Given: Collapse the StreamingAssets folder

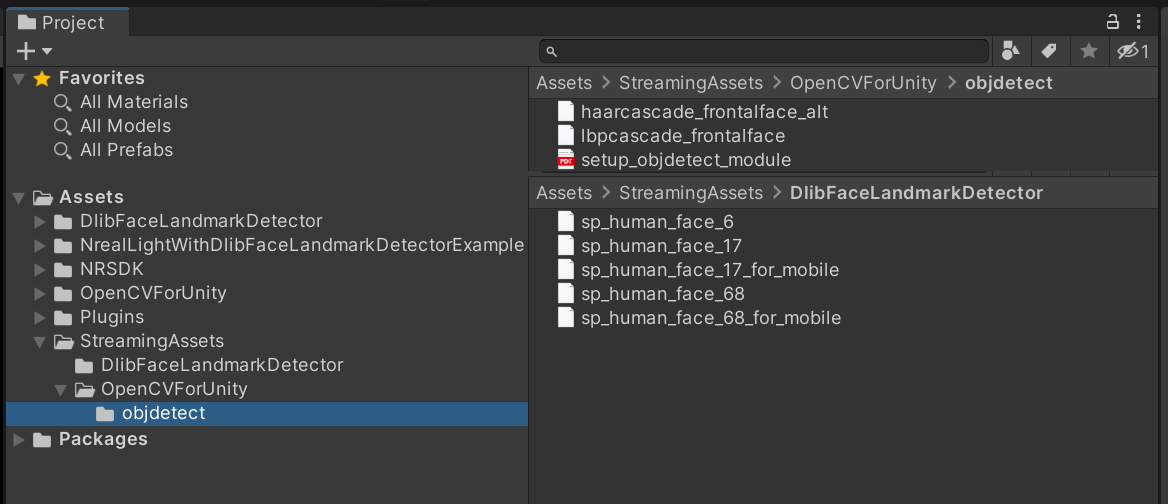Looking at the screenshot, I should pos(40,341).
